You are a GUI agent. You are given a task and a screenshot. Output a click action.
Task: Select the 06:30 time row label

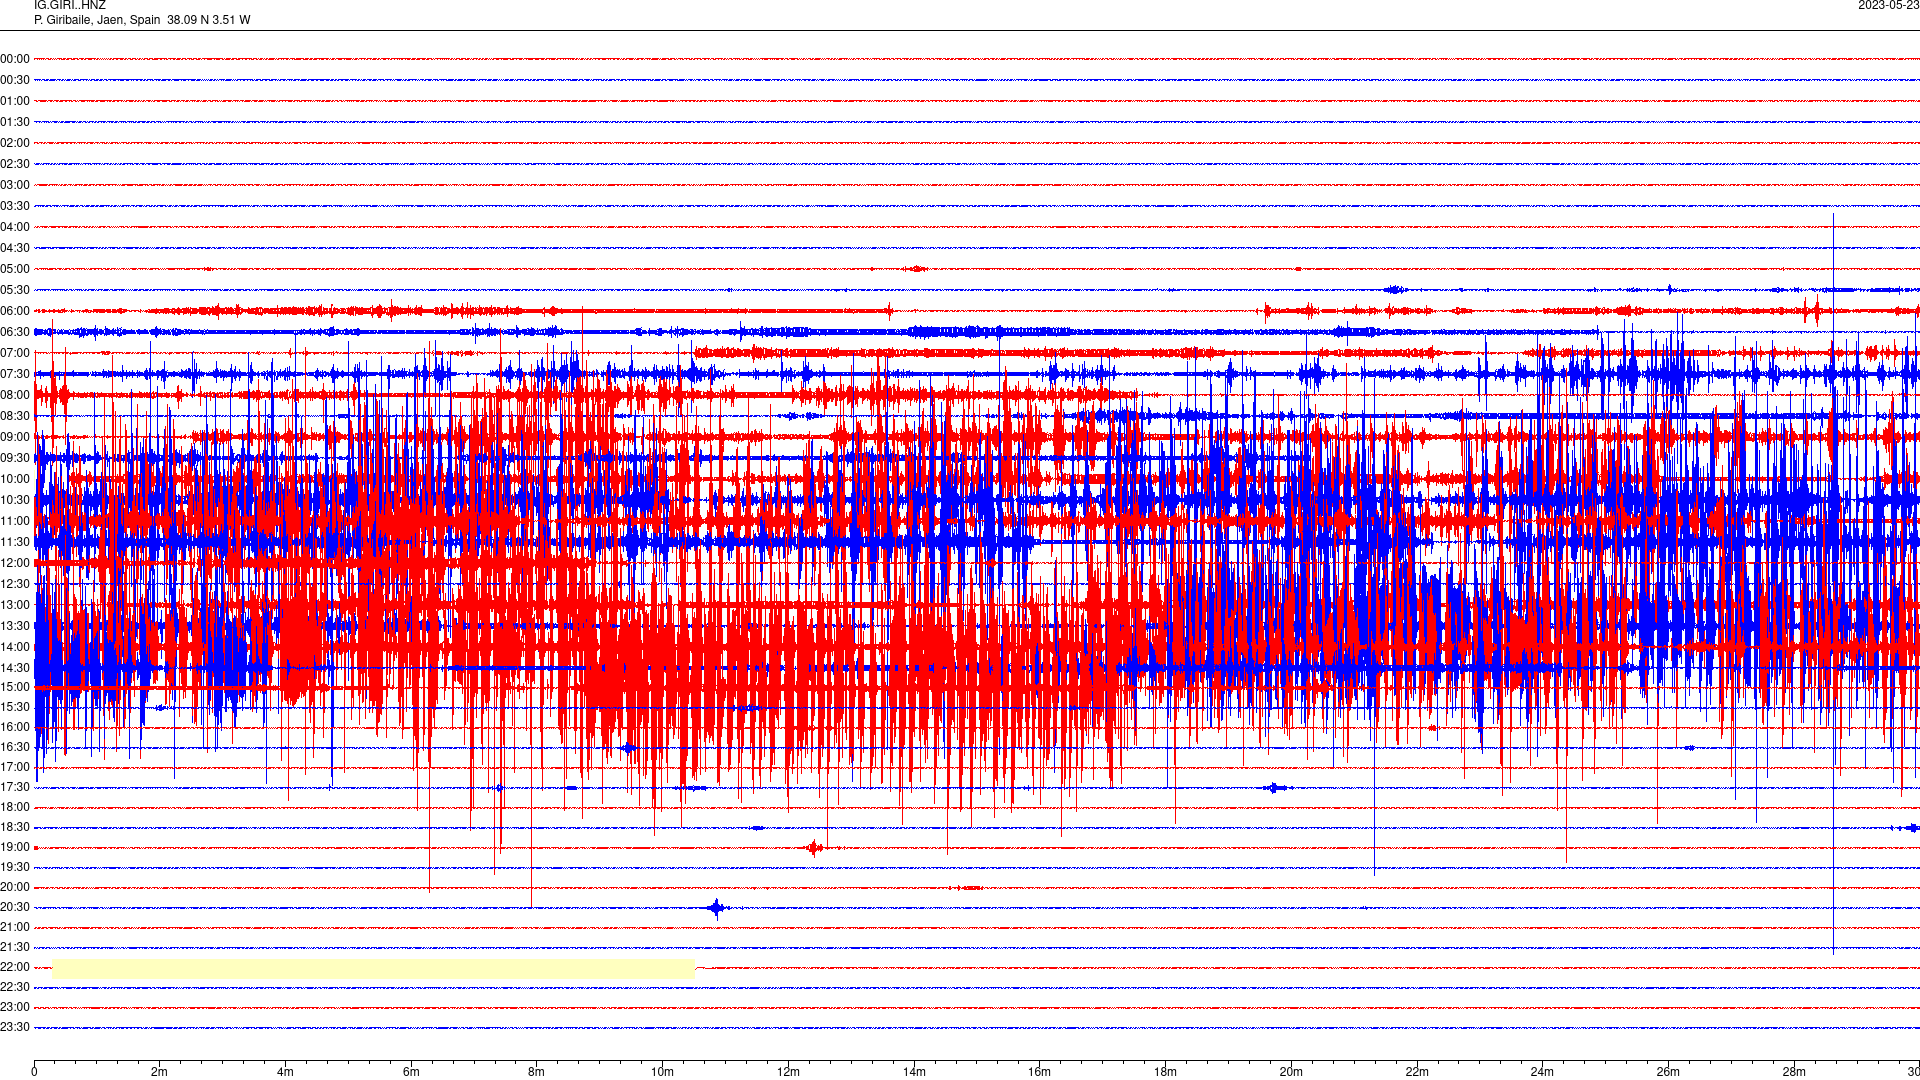pos(15,332)
